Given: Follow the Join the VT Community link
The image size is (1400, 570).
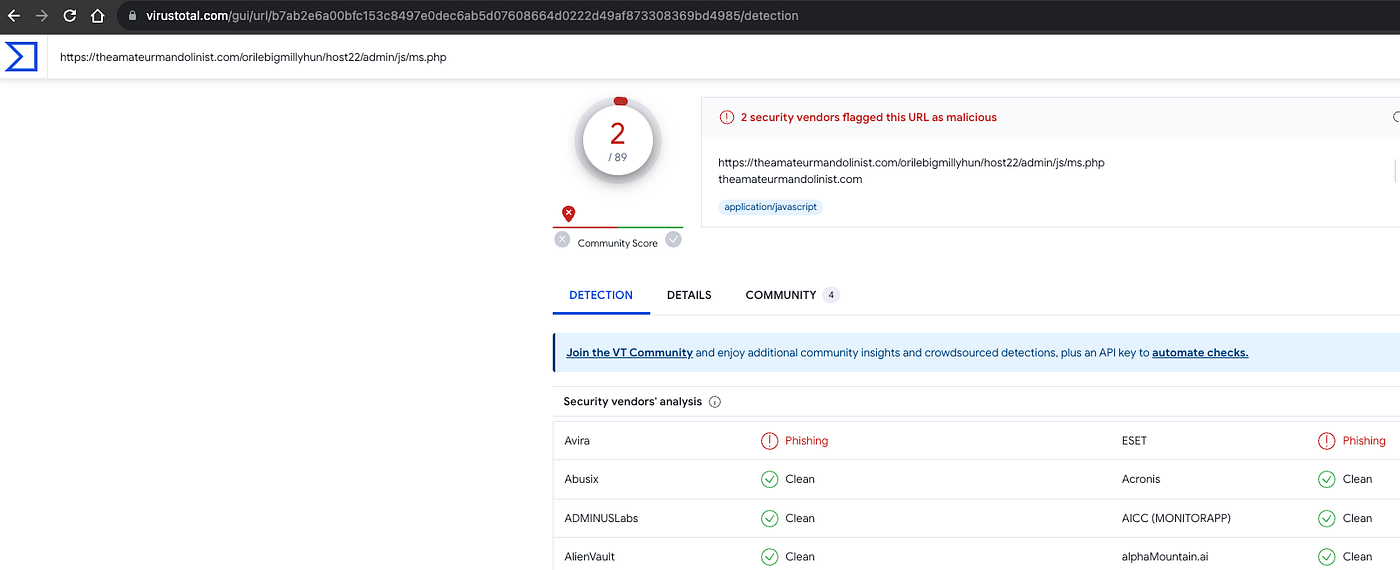Looking at the screenshot, I should (x=629, y=353).
